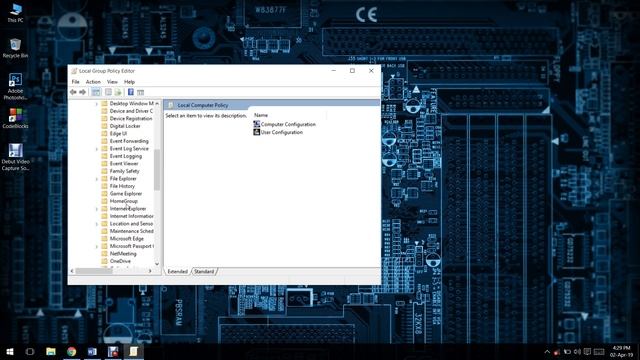The image size is (640, 360).
Task: Show hidden system tray icons
Action: [x=547, y=351]
